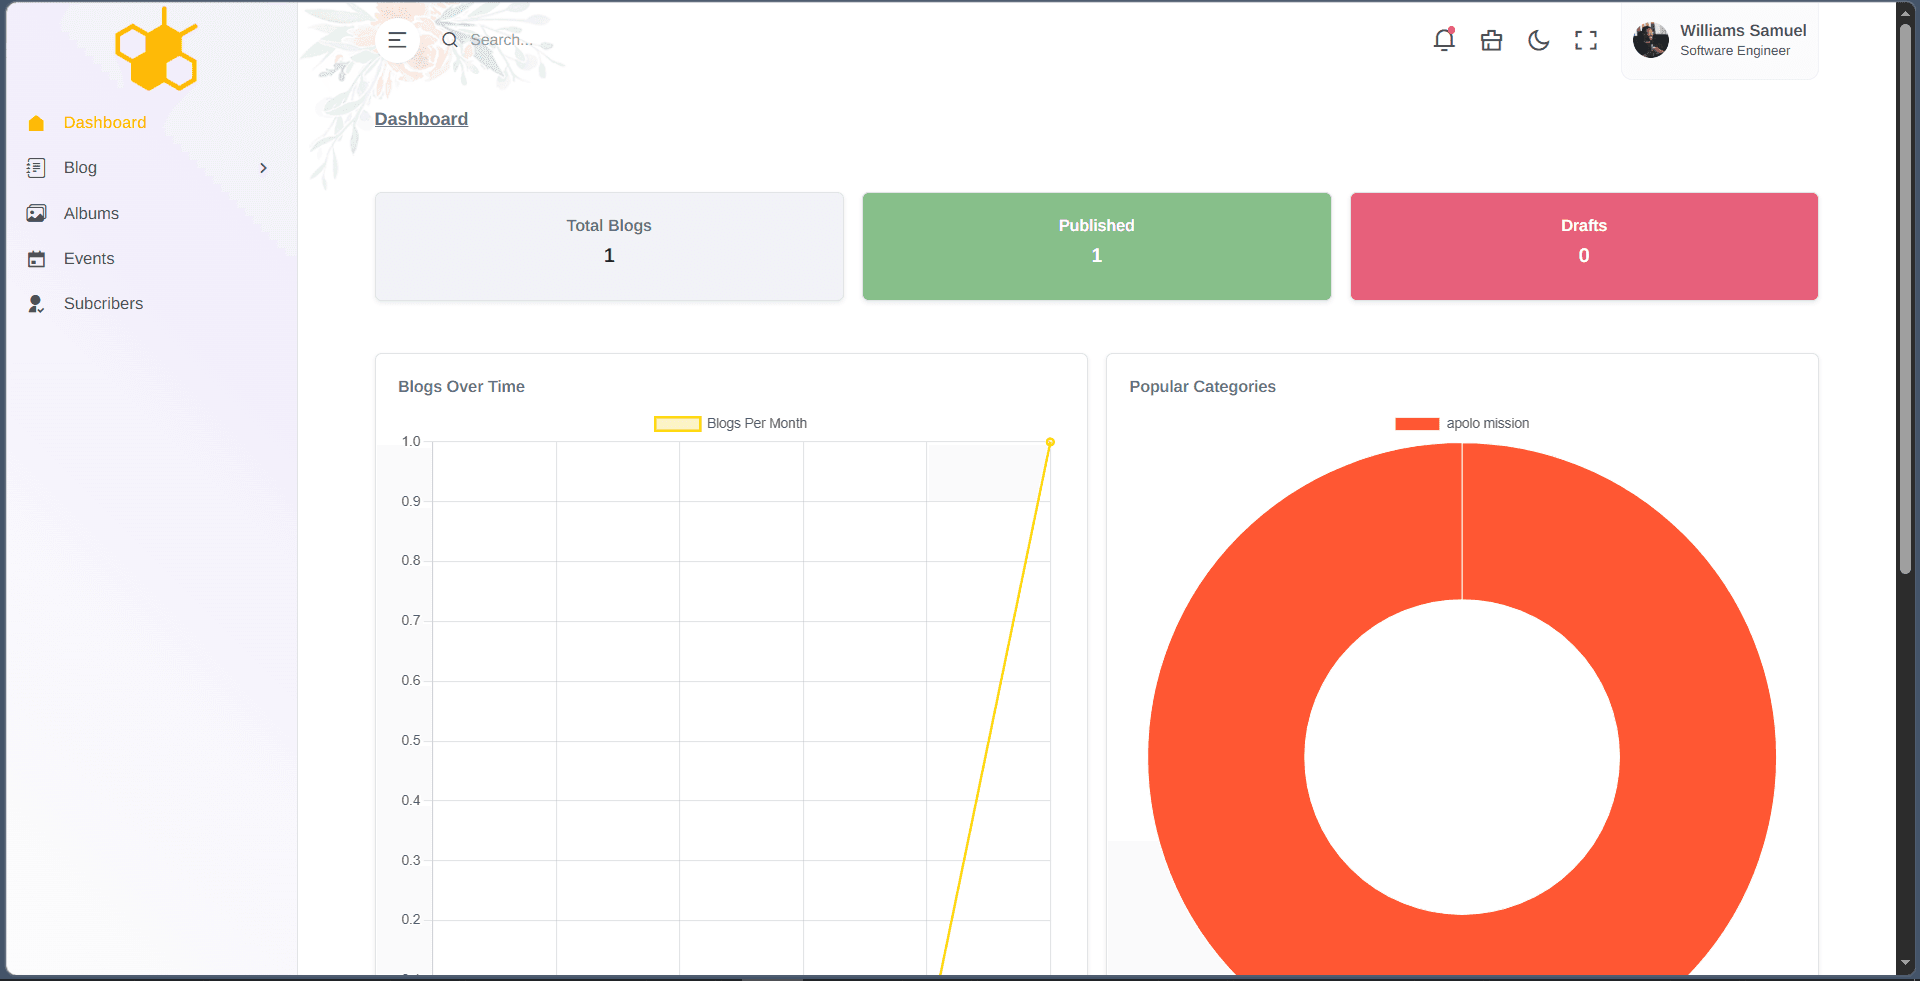
Task: Toggle the sidebar with the hamburger button
Action: point(397,40)
